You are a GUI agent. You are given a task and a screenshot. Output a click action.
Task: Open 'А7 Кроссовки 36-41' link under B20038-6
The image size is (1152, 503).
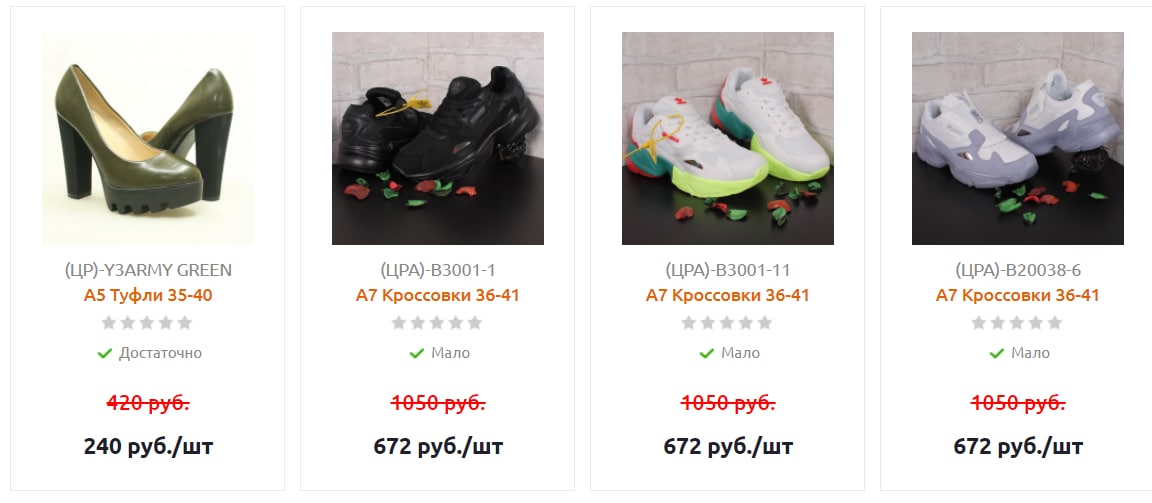(x=1018, y=295)
